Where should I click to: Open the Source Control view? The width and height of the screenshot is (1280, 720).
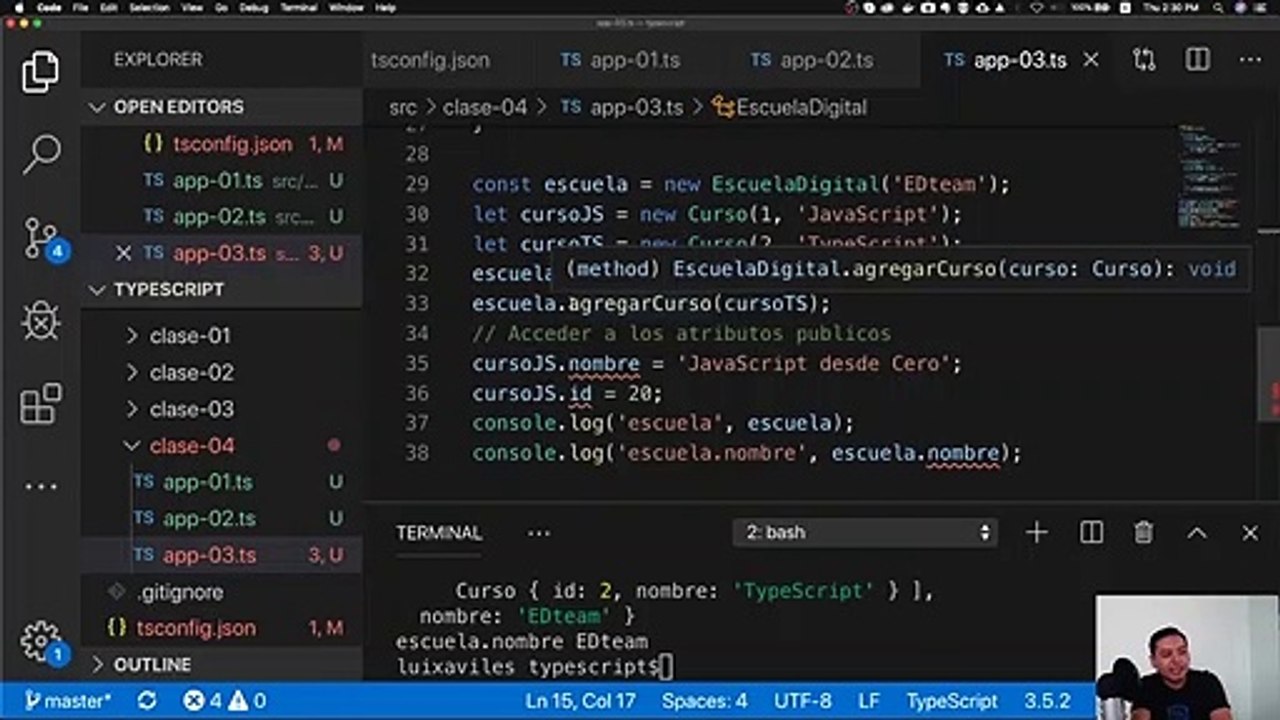42,238
